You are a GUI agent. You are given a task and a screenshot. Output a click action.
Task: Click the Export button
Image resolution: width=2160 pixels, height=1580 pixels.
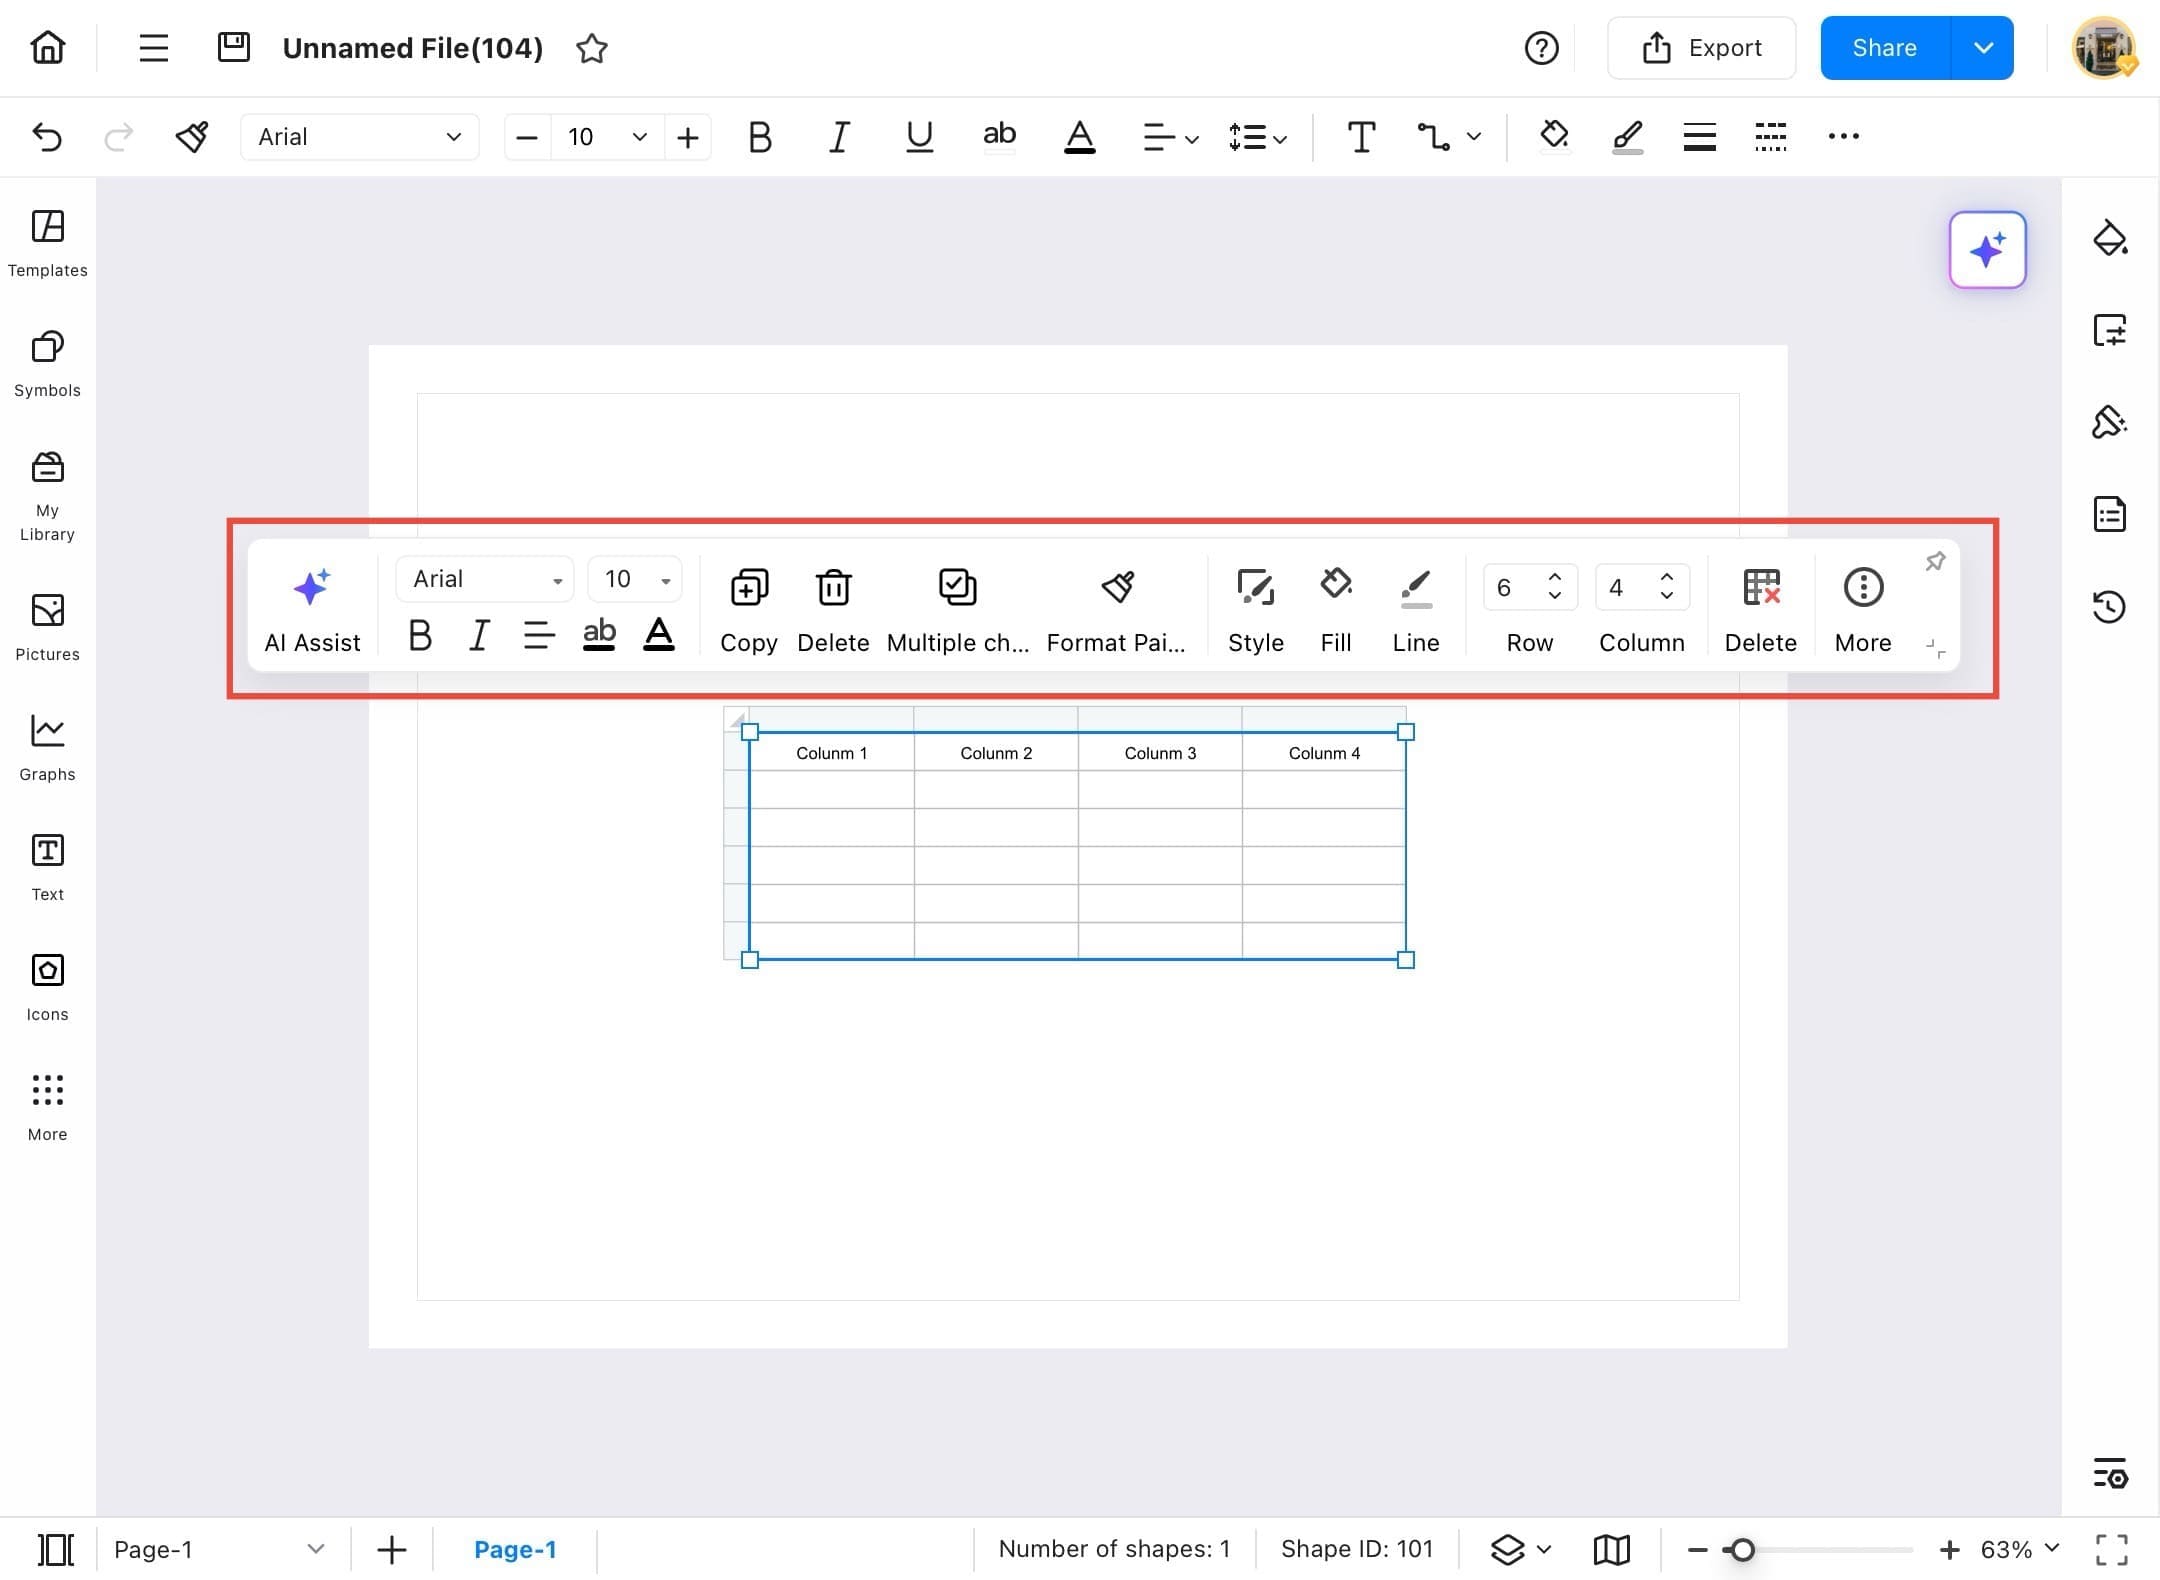click(1701, 47)
